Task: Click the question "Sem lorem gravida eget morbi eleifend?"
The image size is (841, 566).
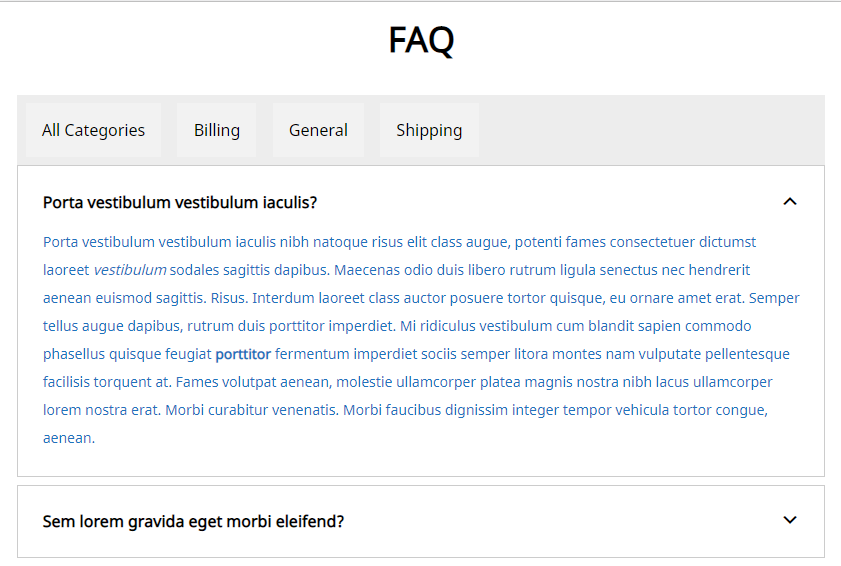Action: point(193,521)
